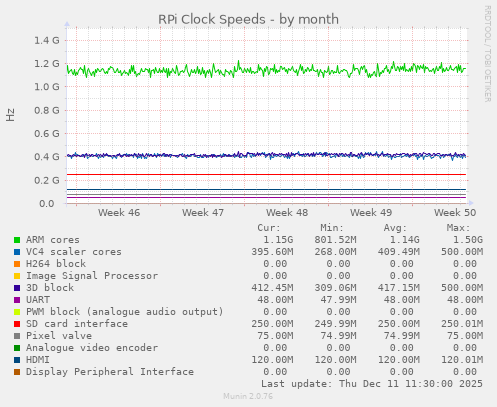The image size is (497, 407).
Task: Click the 'Munin 2.0.76' footer text
Action: tap(248, 396)
